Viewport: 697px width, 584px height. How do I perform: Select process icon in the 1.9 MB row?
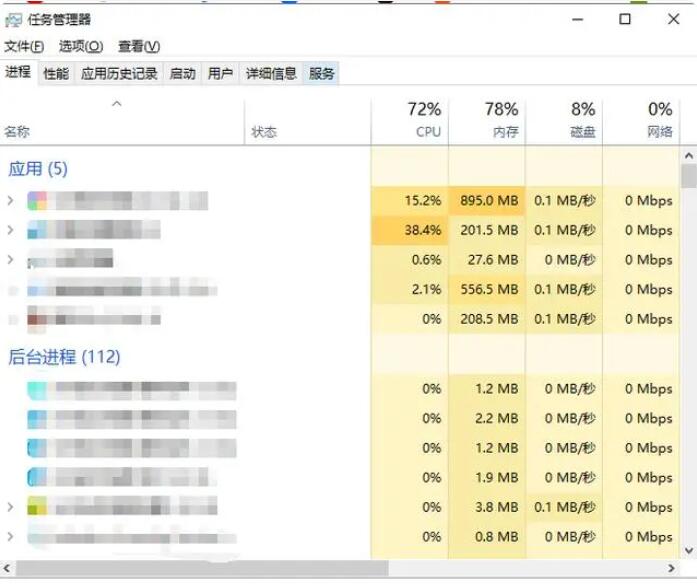pos(37,478)
